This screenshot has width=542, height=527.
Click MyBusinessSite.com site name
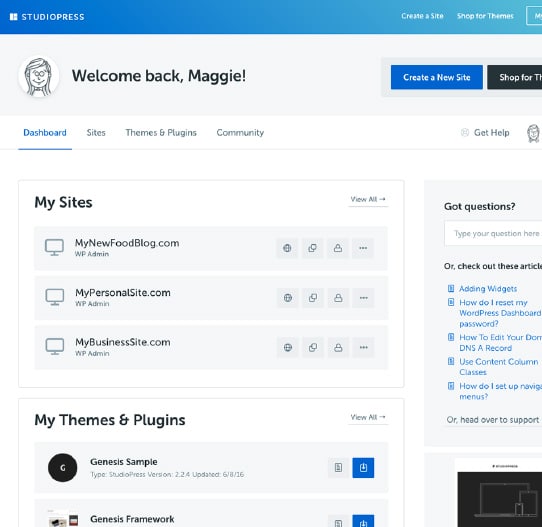[x=123, y=342]
